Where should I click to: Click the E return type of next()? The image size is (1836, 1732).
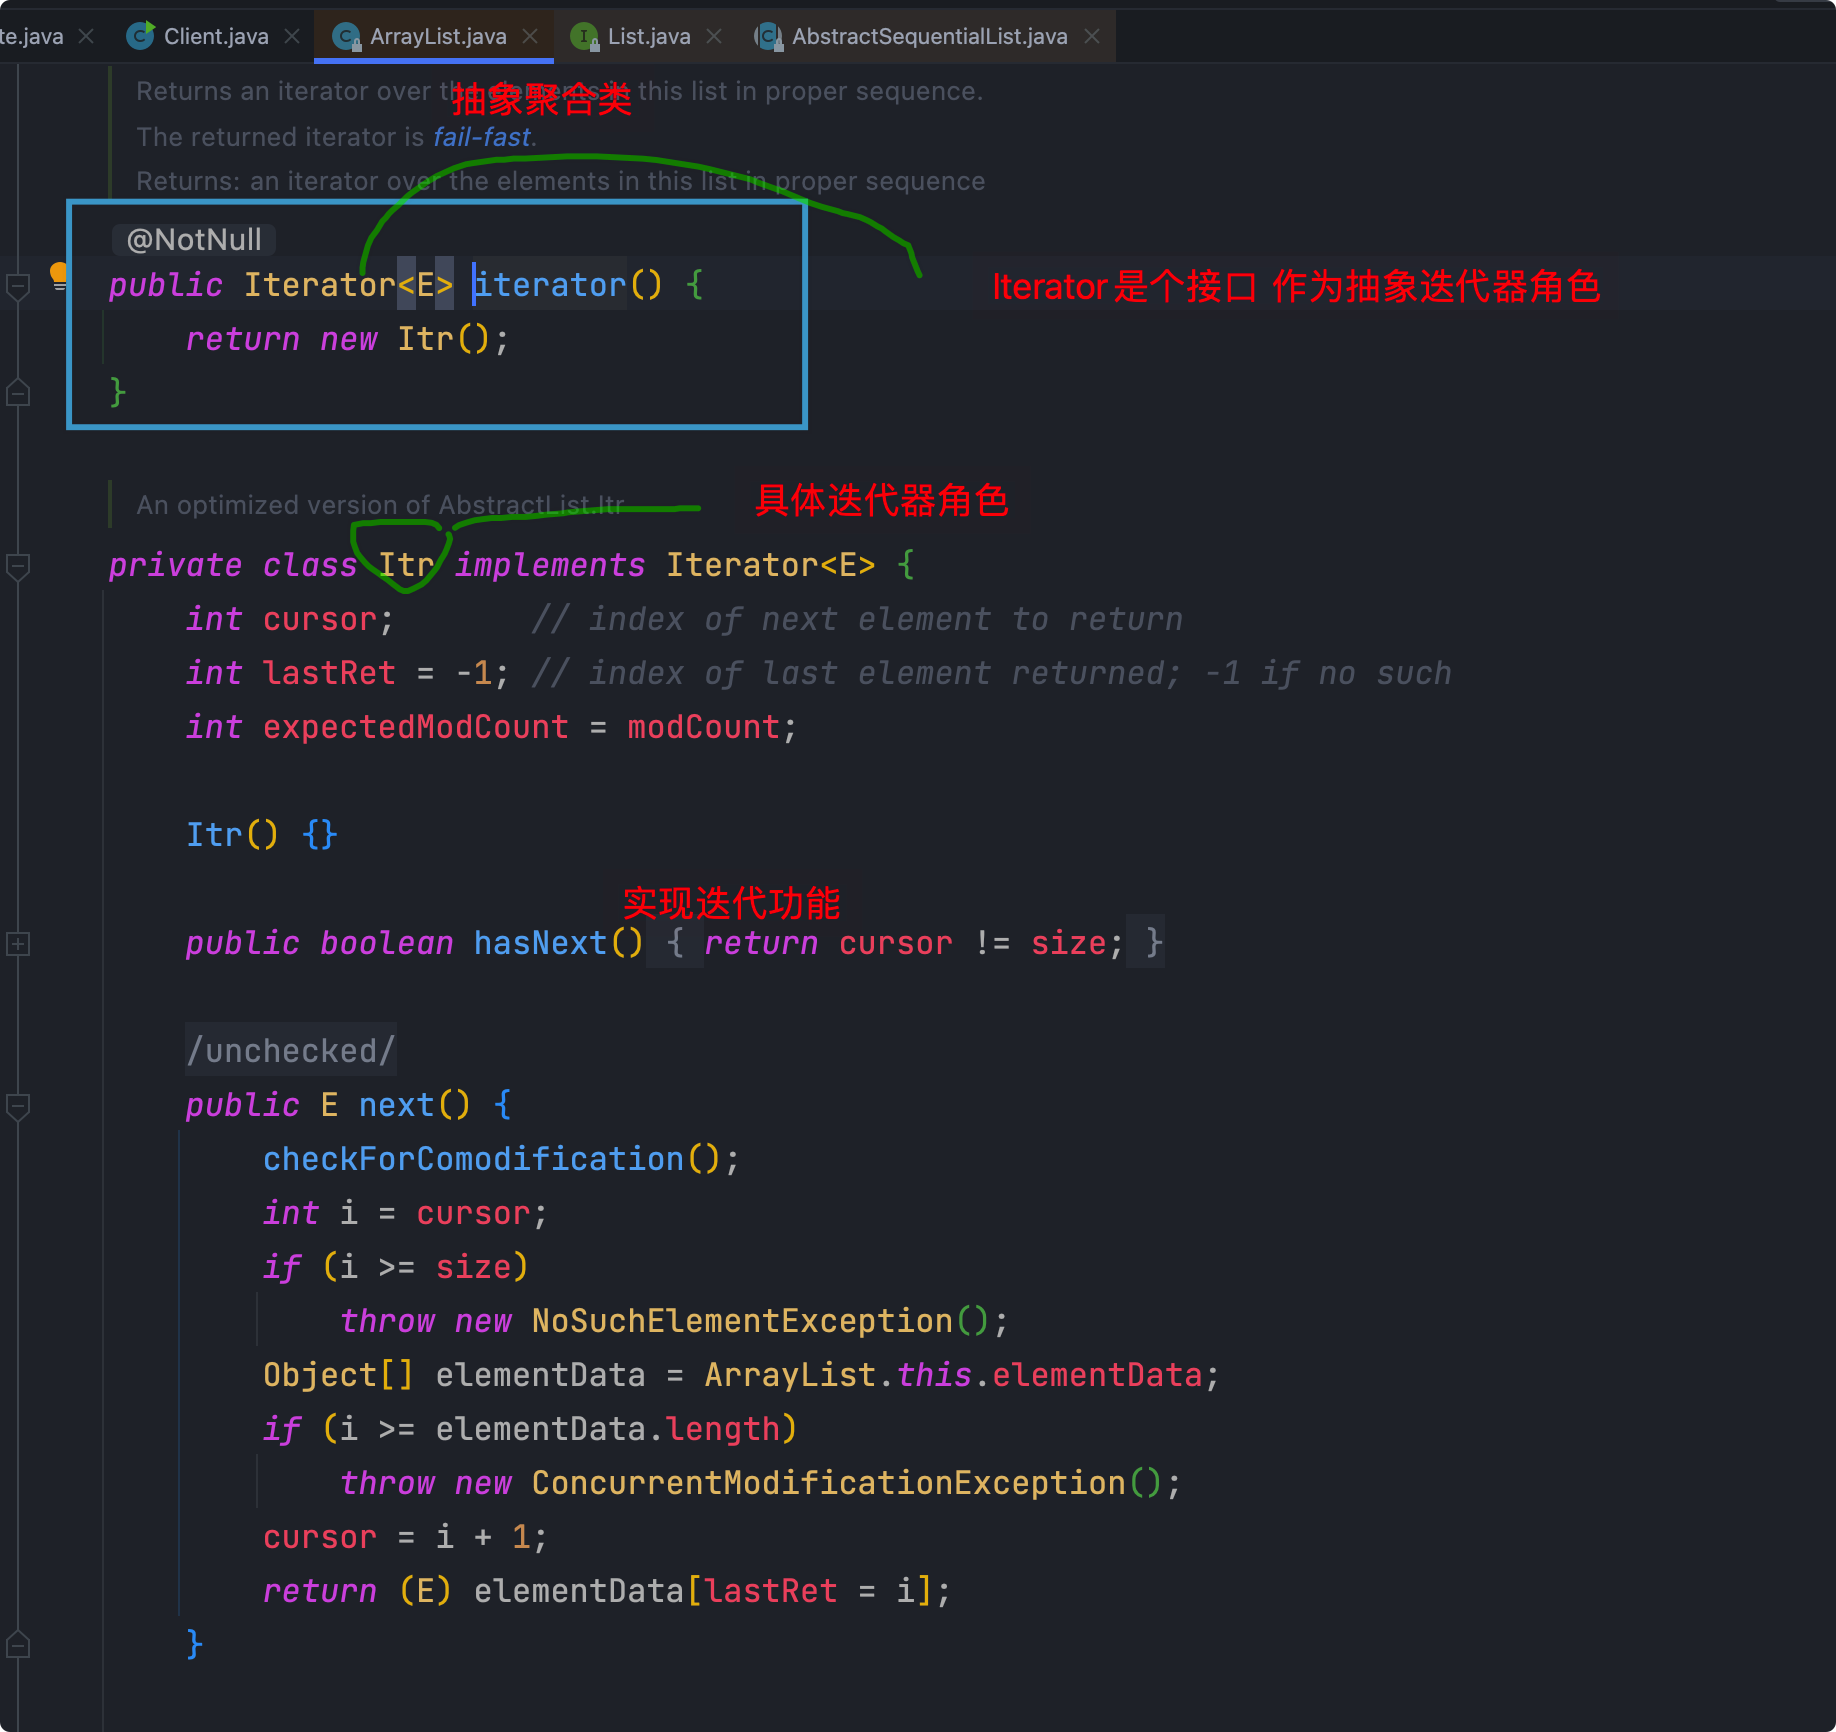coord(329,1105)
